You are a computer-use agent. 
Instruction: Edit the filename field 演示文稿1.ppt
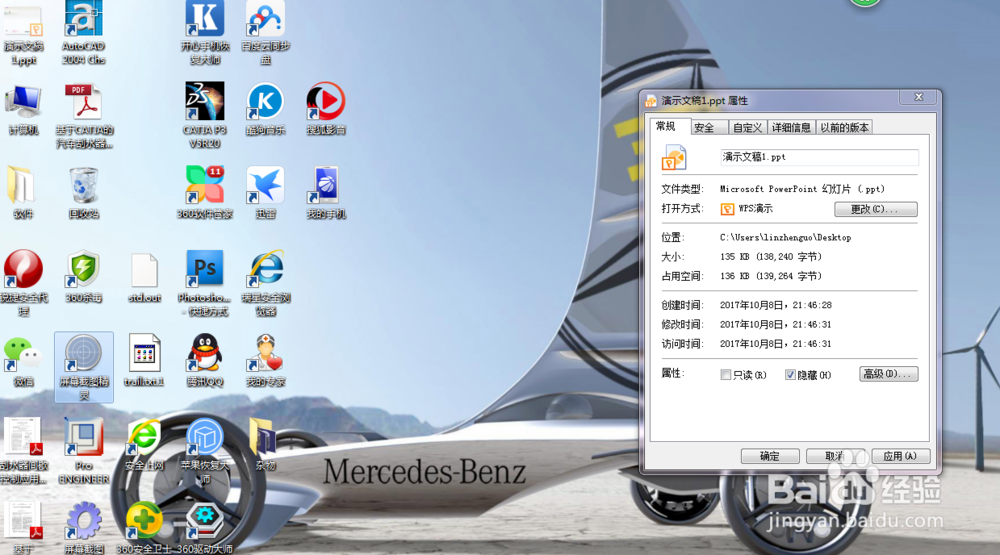click(x=820, y=157)
